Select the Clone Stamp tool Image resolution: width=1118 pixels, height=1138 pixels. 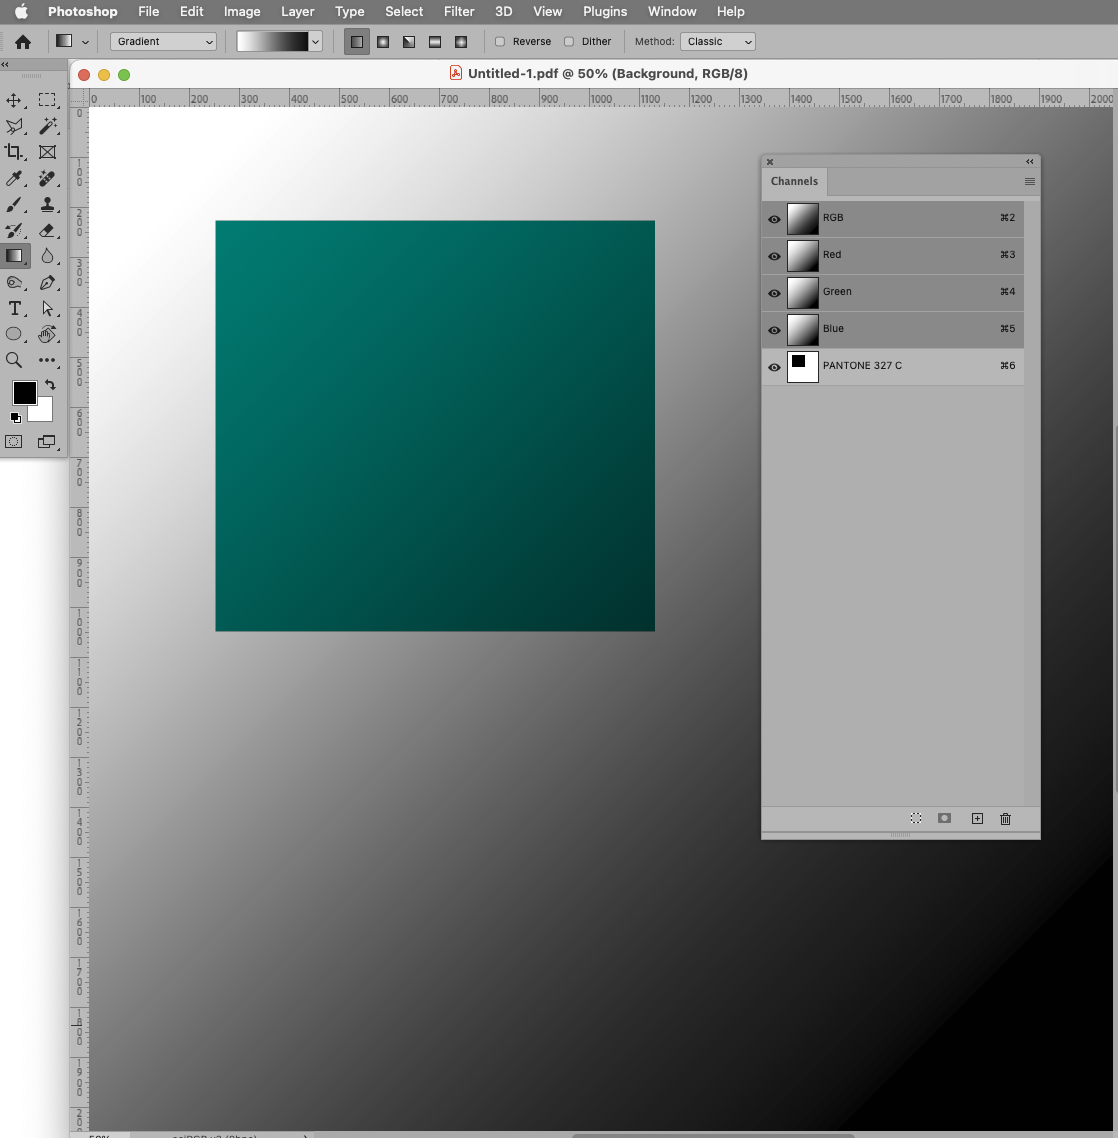point(48,204)
